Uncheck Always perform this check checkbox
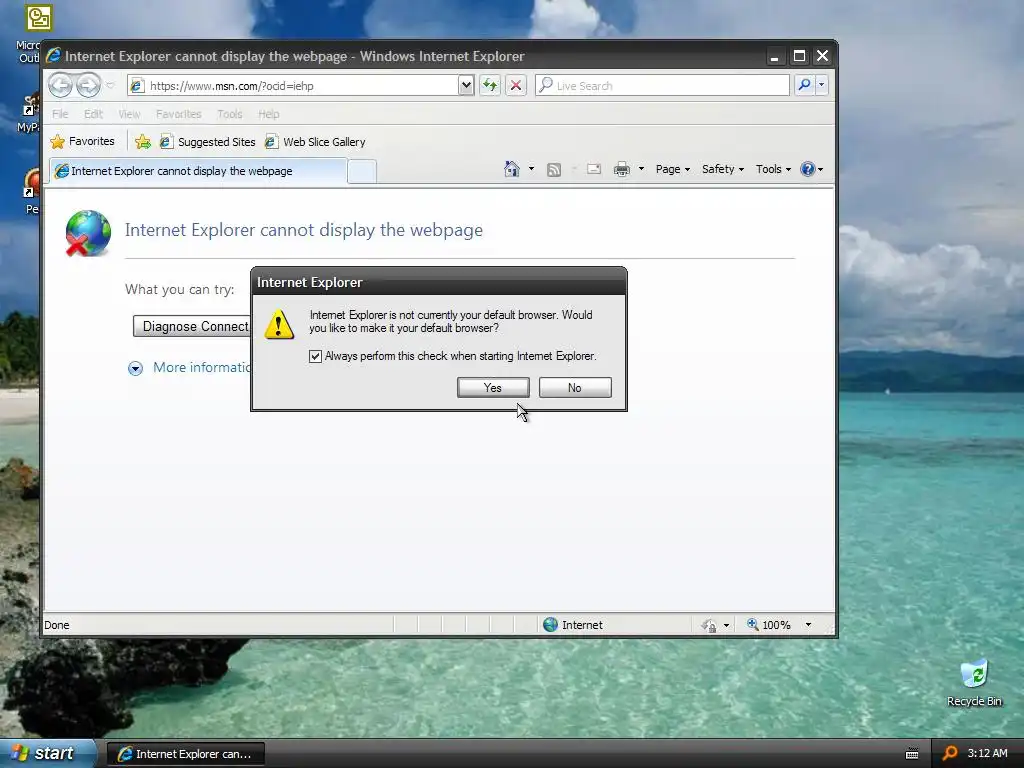 pos(315,356)
